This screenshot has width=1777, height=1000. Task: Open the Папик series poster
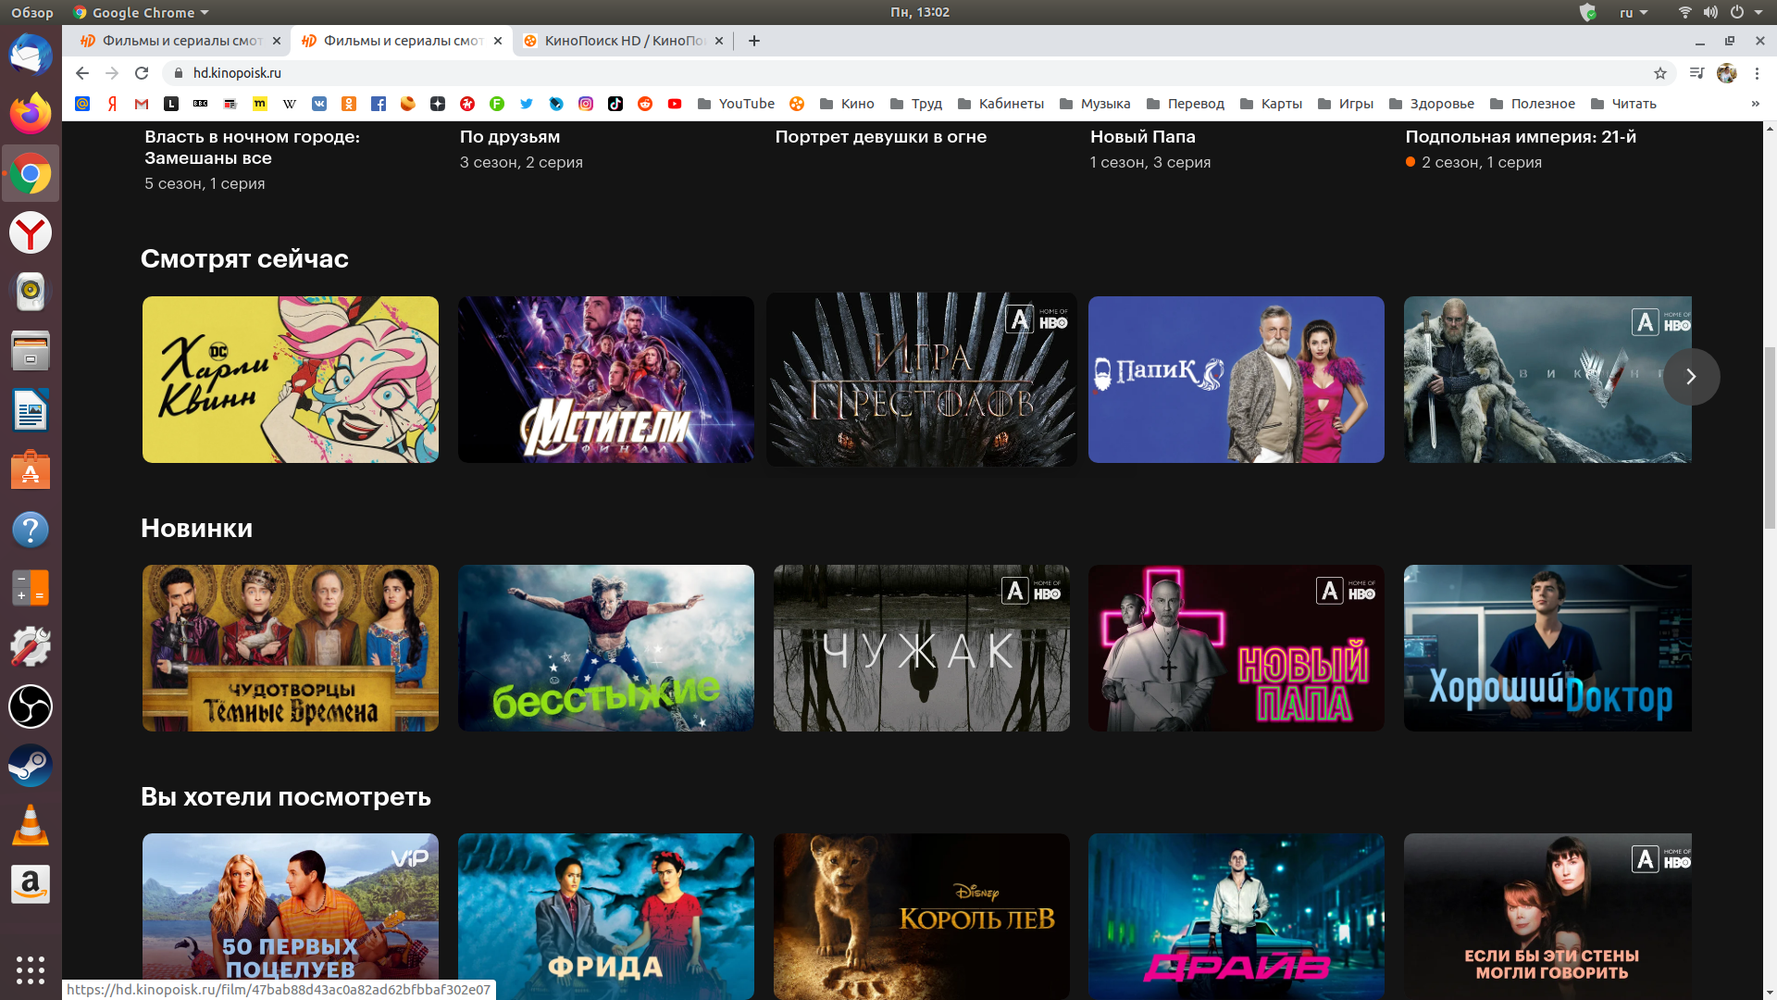[x=1236, y=379]
